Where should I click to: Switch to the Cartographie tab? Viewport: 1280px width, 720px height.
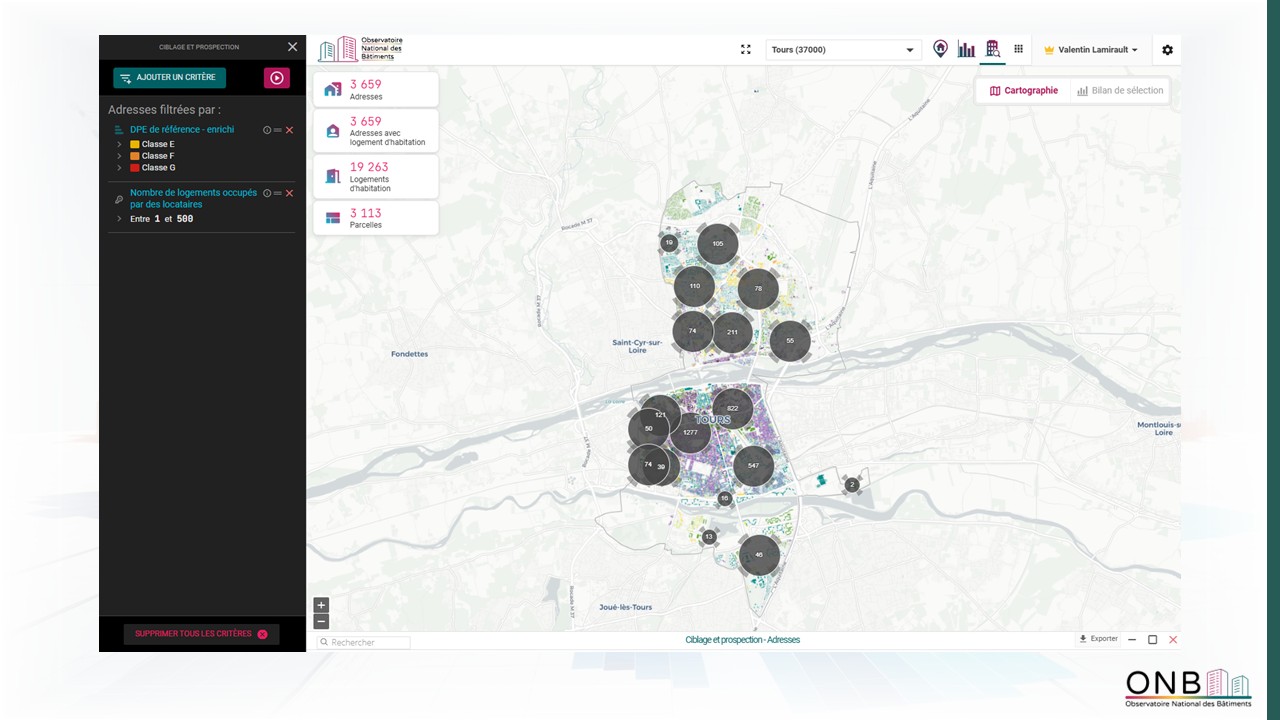tap(1023, 91)
